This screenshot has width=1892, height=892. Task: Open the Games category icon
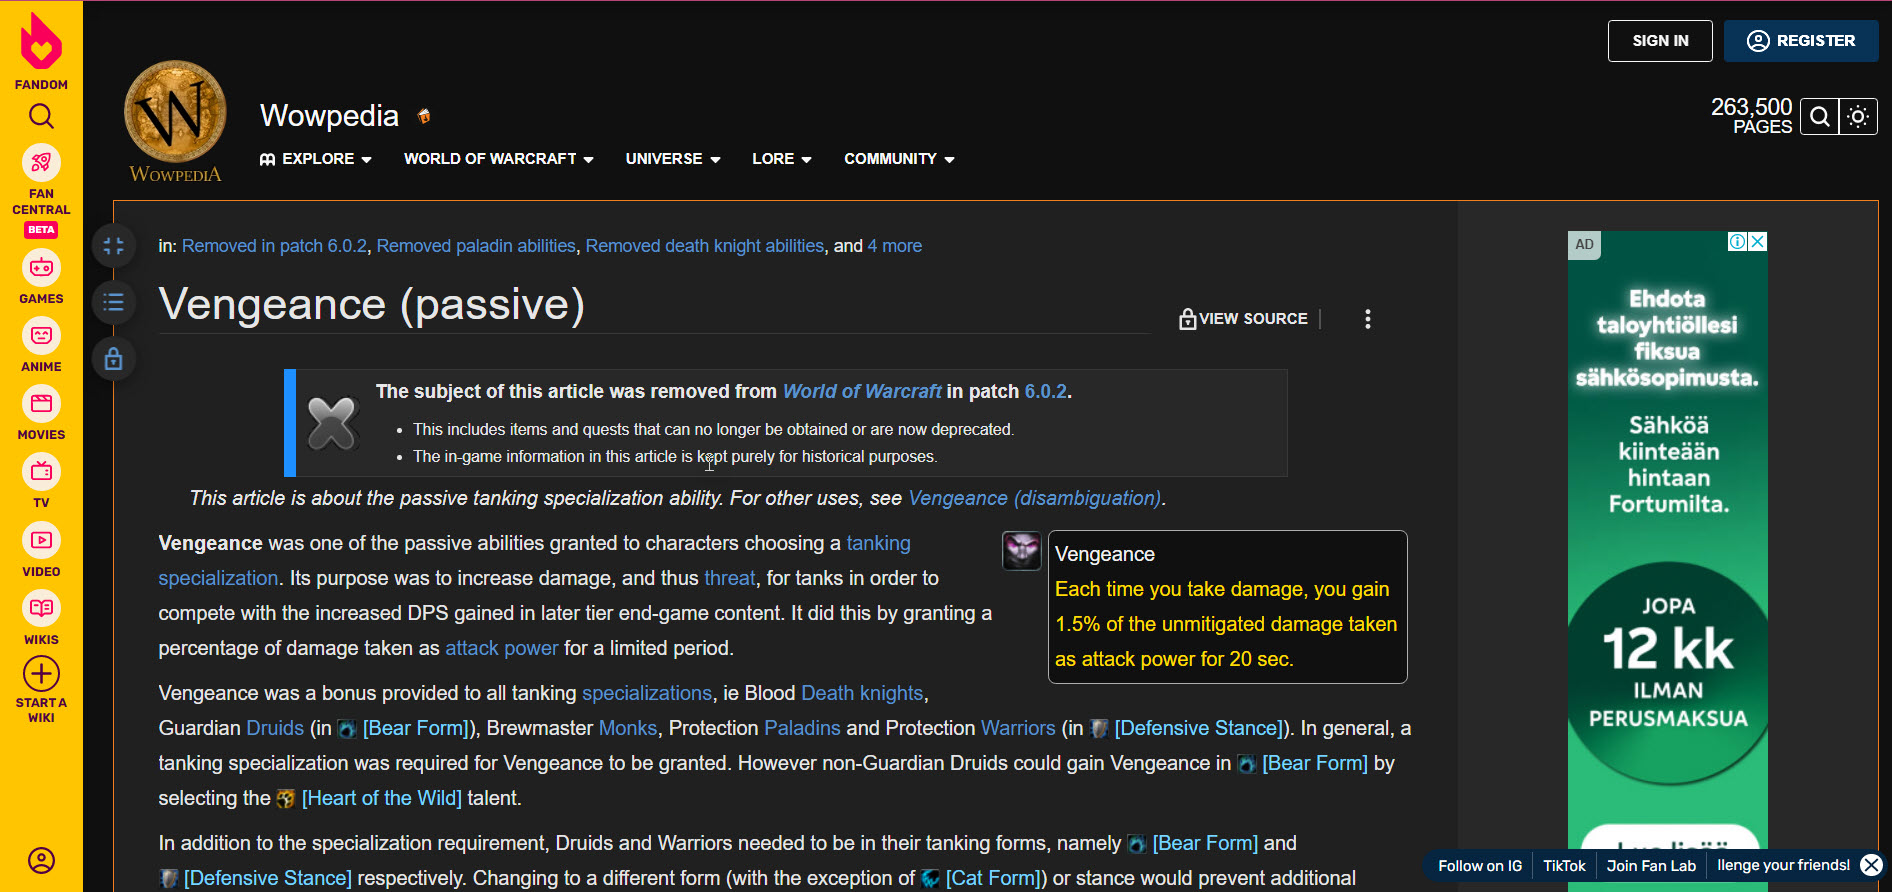pos(41,268)
